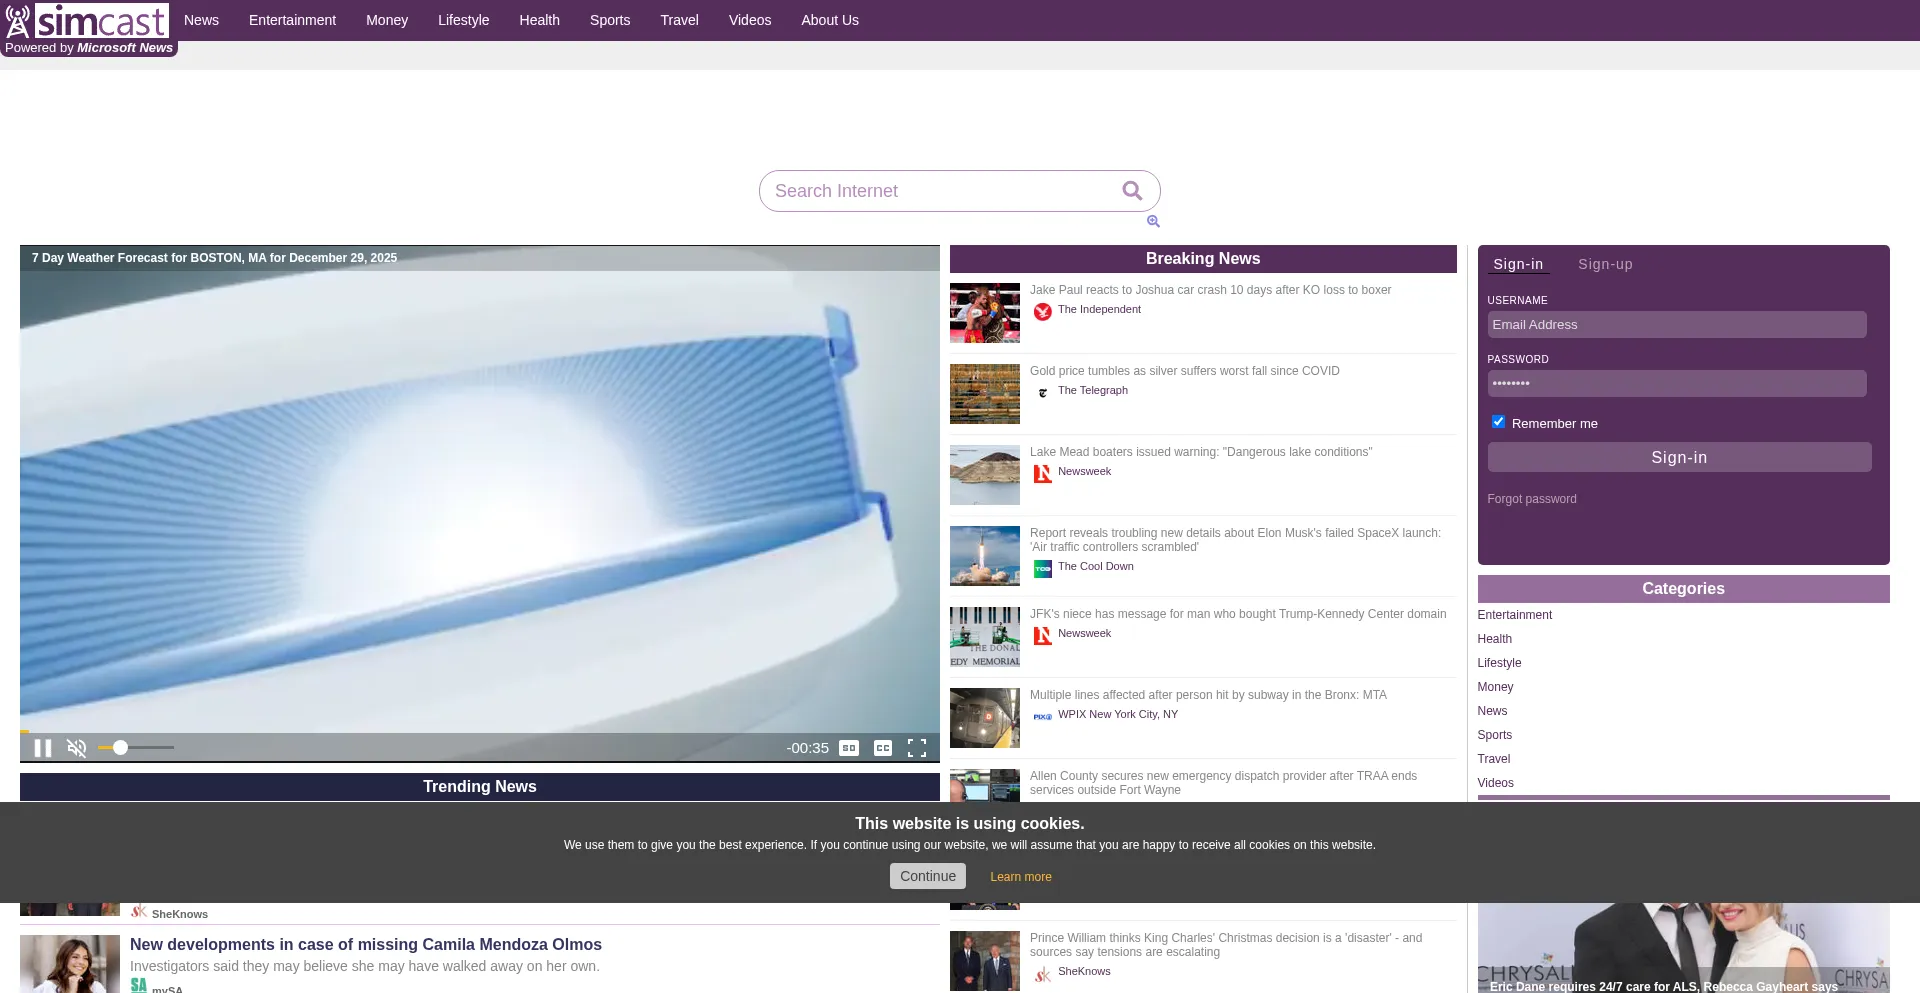Image resolution: width=1920 pixels, height=993 pixels.
Task: Pause the weather forecast video
Action: (x=43, y=748)
